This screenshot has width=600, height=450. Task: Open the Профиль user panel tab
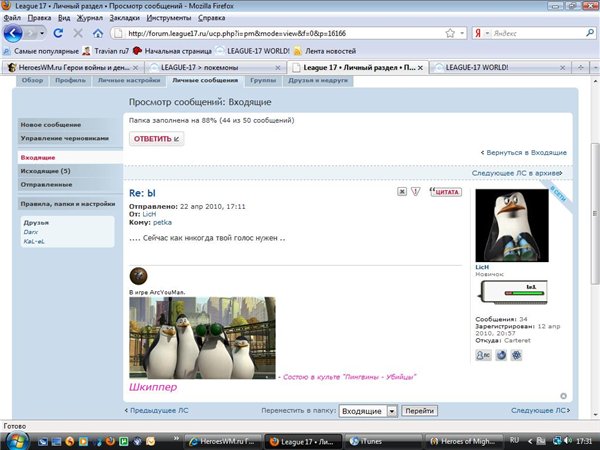(70, 80)
